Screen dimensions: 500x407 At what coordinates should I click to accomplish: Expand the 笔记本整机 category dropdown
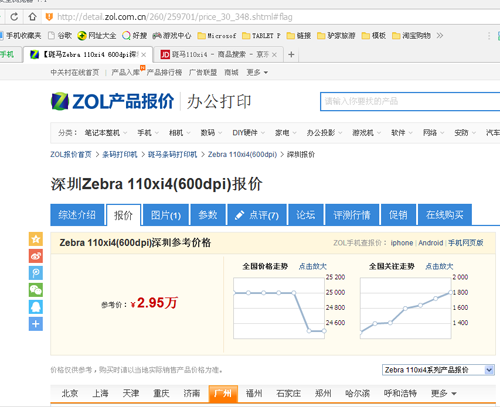(106, 133)
